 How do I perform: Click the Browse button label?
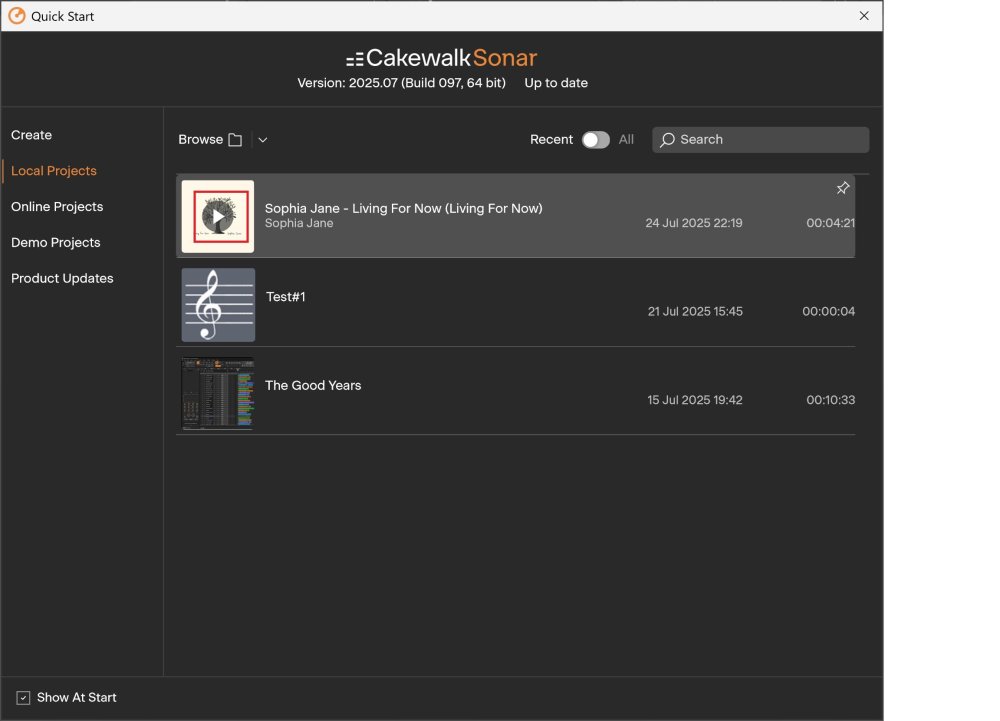coord(200,140)
